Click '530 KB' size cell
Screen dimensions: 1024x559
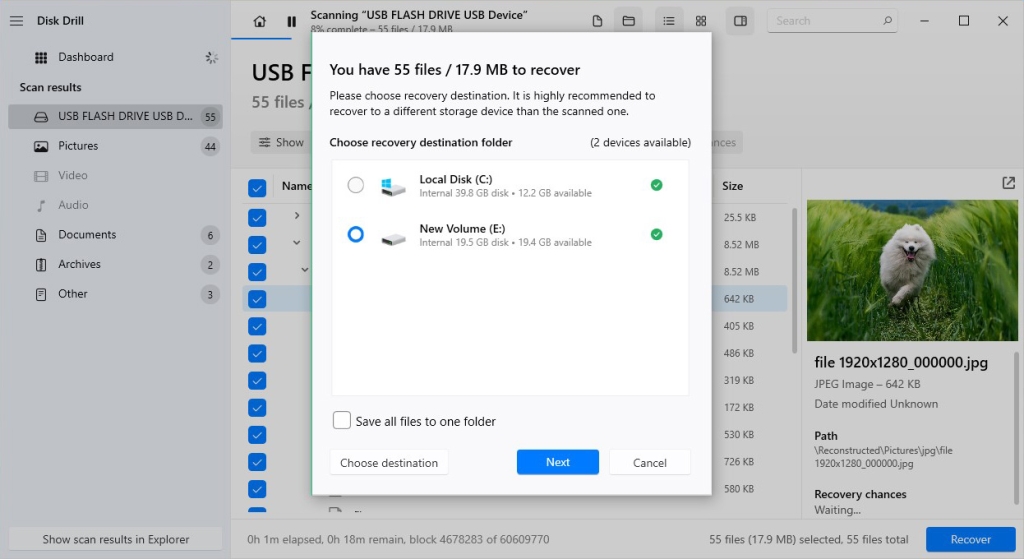click(x=739, y=435)
